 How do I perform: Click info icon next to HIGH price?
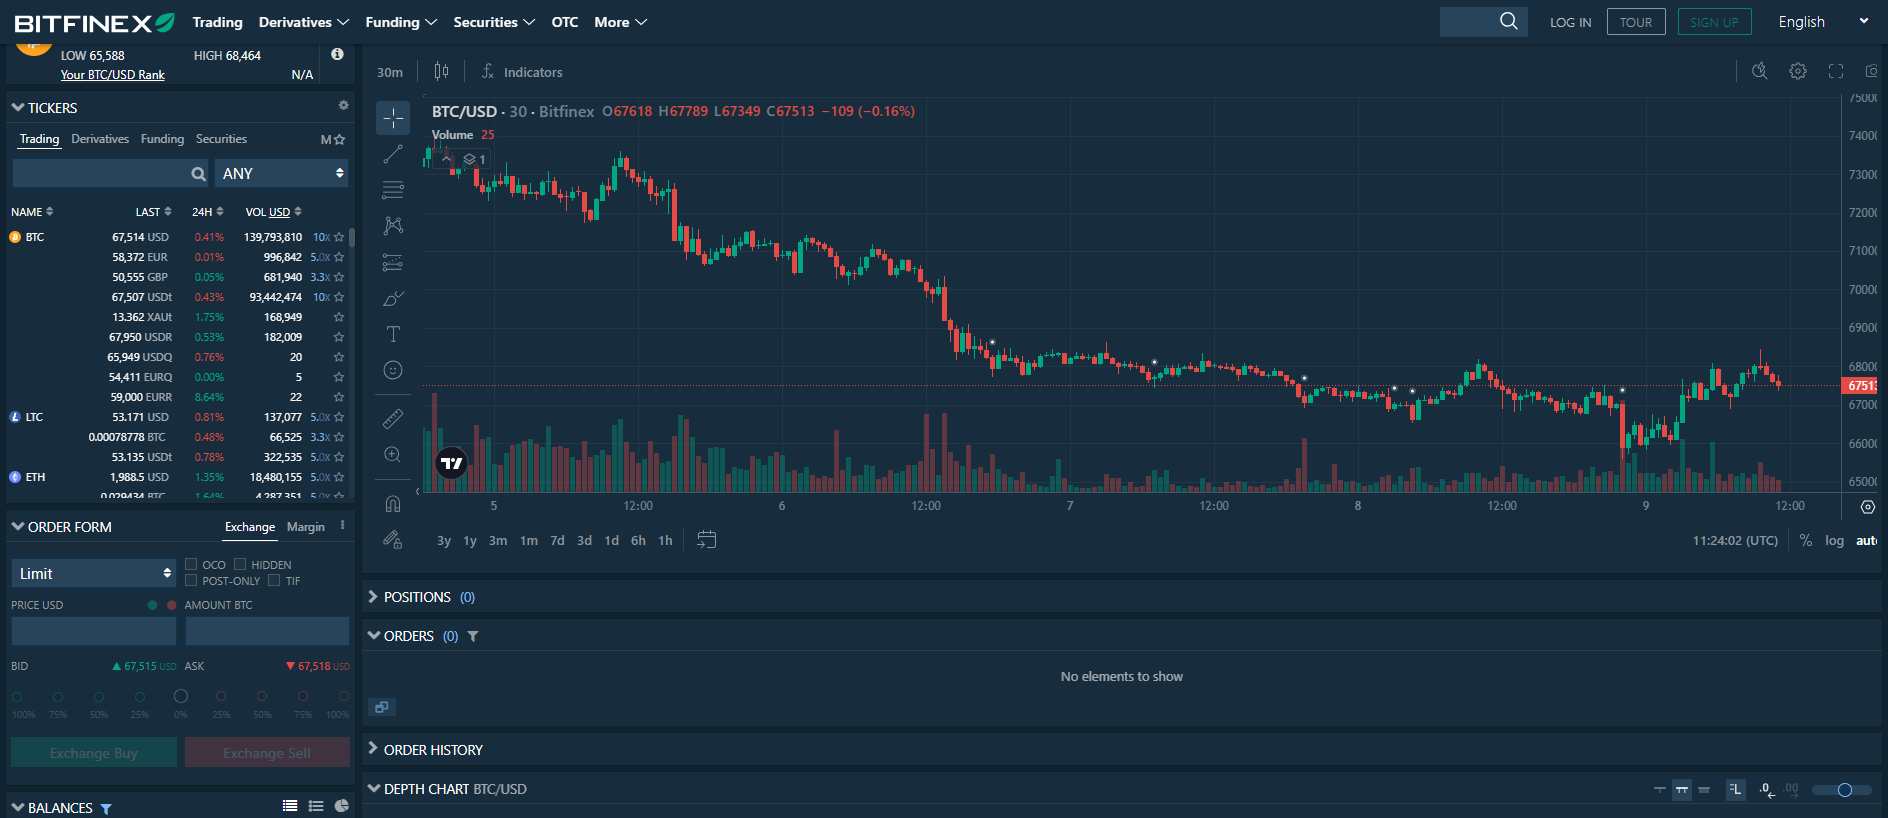point(337,54)
